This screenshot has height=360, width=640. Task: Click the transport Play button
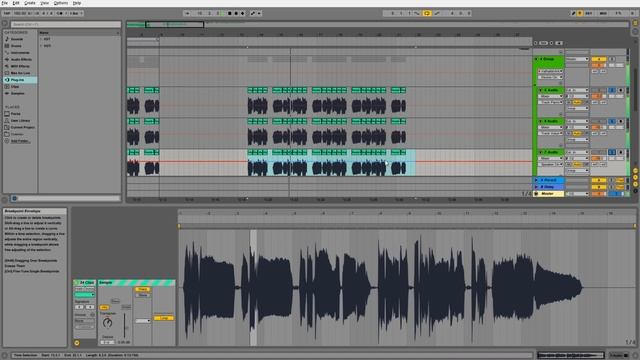point(223,13)
